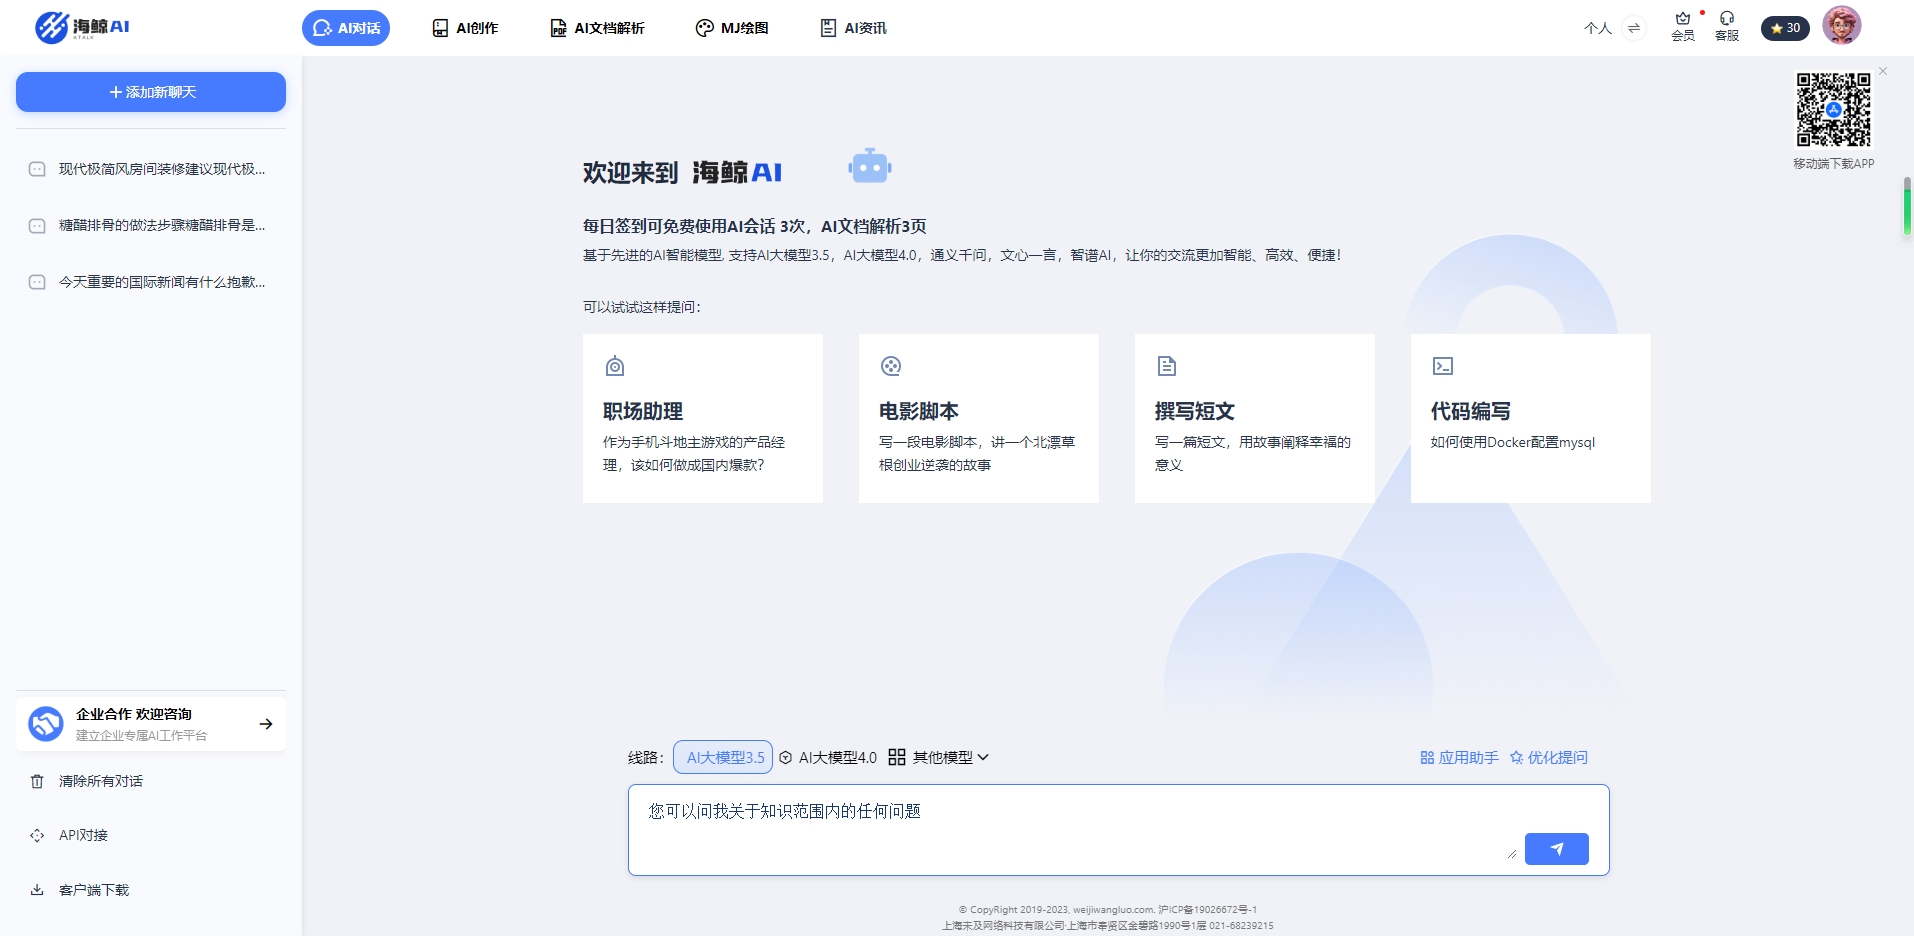Click the mobile APP QR code

pyautogui.click(x=1833, y=110)
